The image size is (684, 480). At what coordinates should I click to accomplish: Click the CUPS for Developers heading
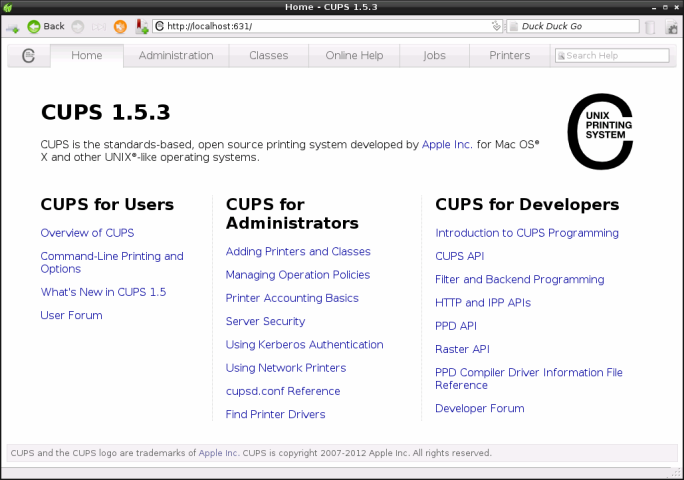coord(527,204)
